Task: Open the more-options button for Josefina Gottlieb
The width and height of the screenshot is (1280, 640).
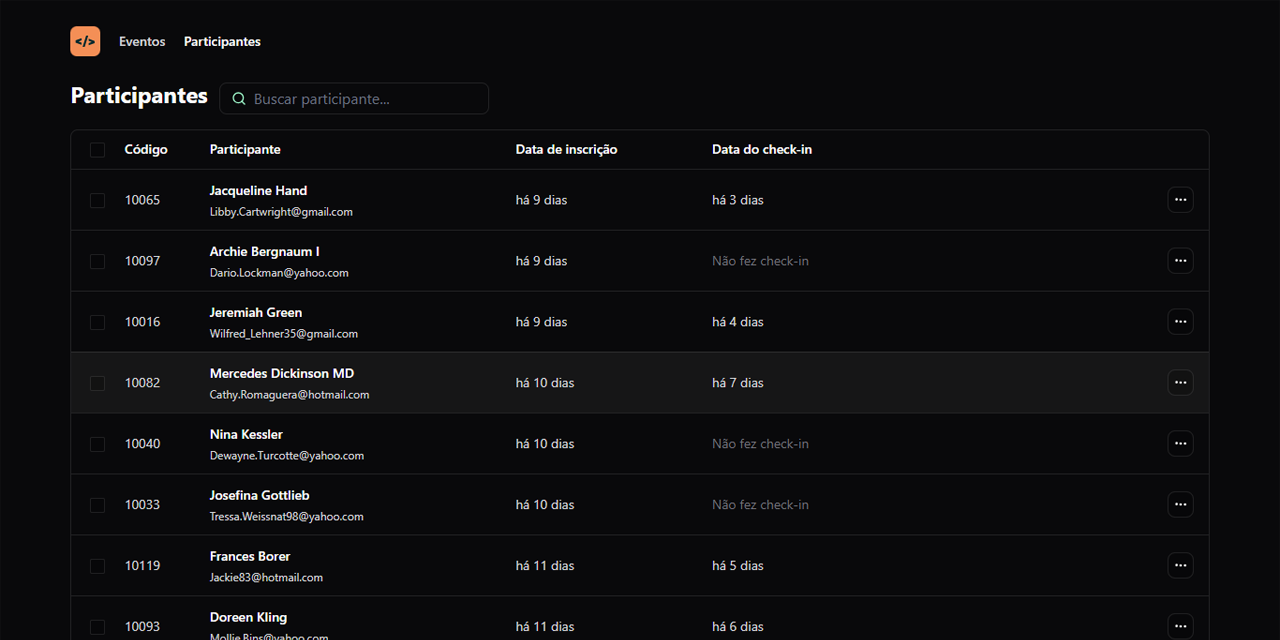Action: pyautogui.click(x=1180, y=505)
